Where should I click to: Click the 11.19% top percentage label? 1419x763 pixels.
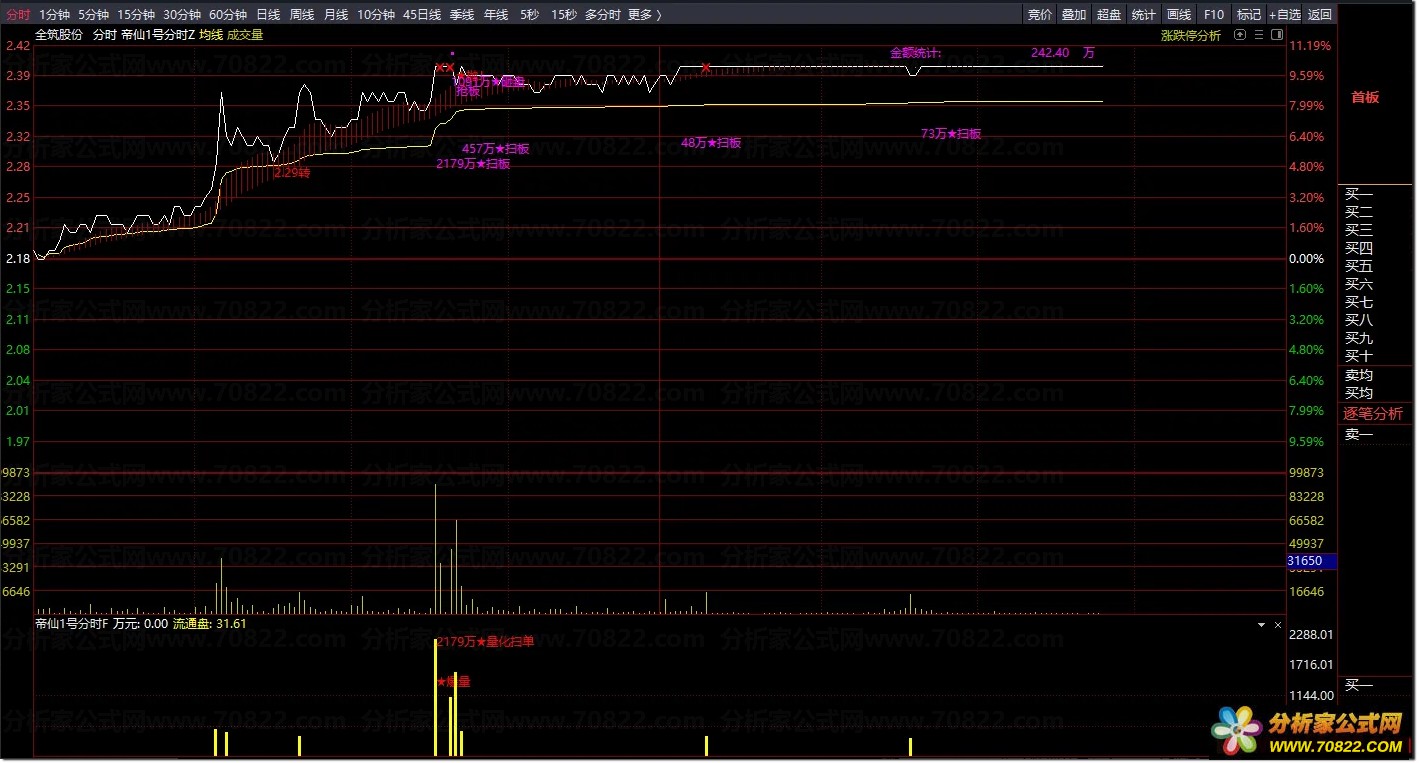coord(1310,46)
